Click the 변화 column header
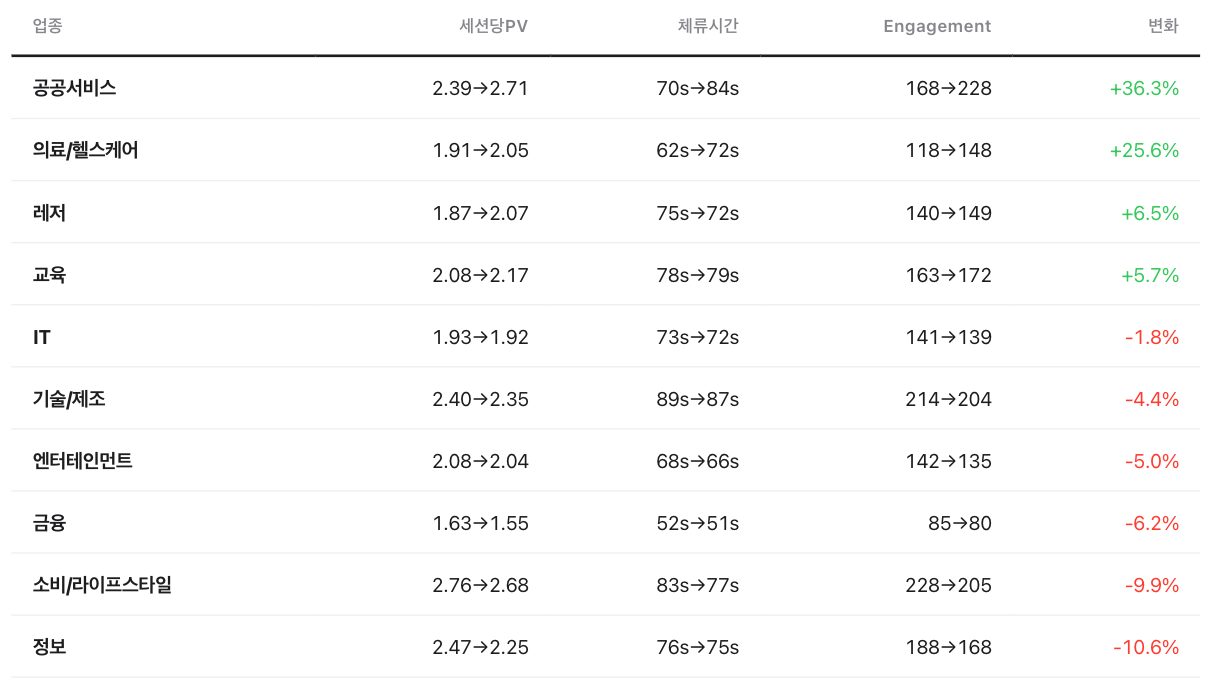The height and width of the screenshot is (685, 1211). 1163,27
